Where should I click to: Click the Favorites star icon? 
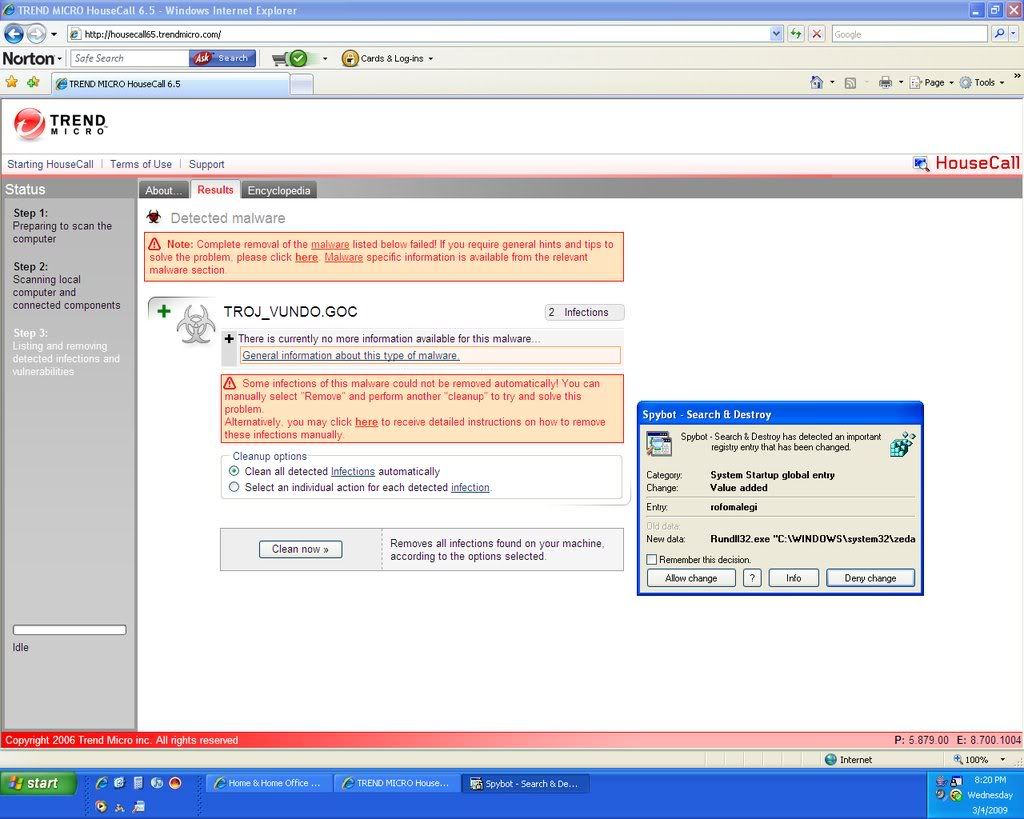pyautogui.click(x=12, y=83)
